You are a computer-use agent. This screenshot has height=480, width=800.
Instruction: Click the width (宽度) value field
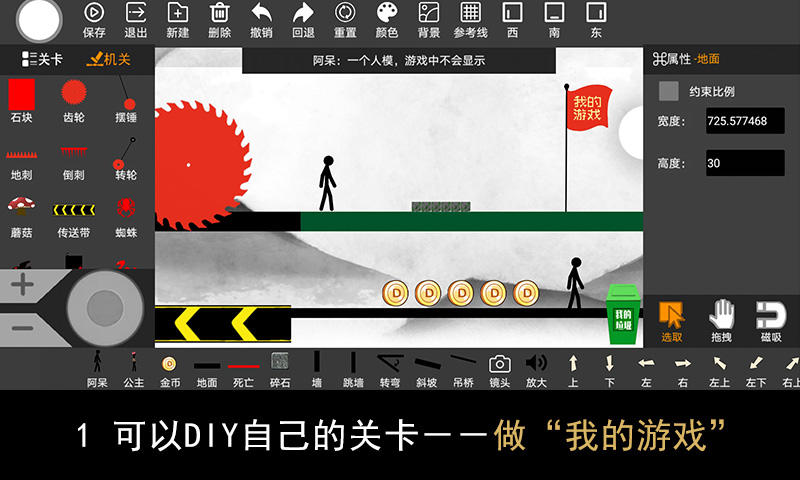[x=745, y=121]
